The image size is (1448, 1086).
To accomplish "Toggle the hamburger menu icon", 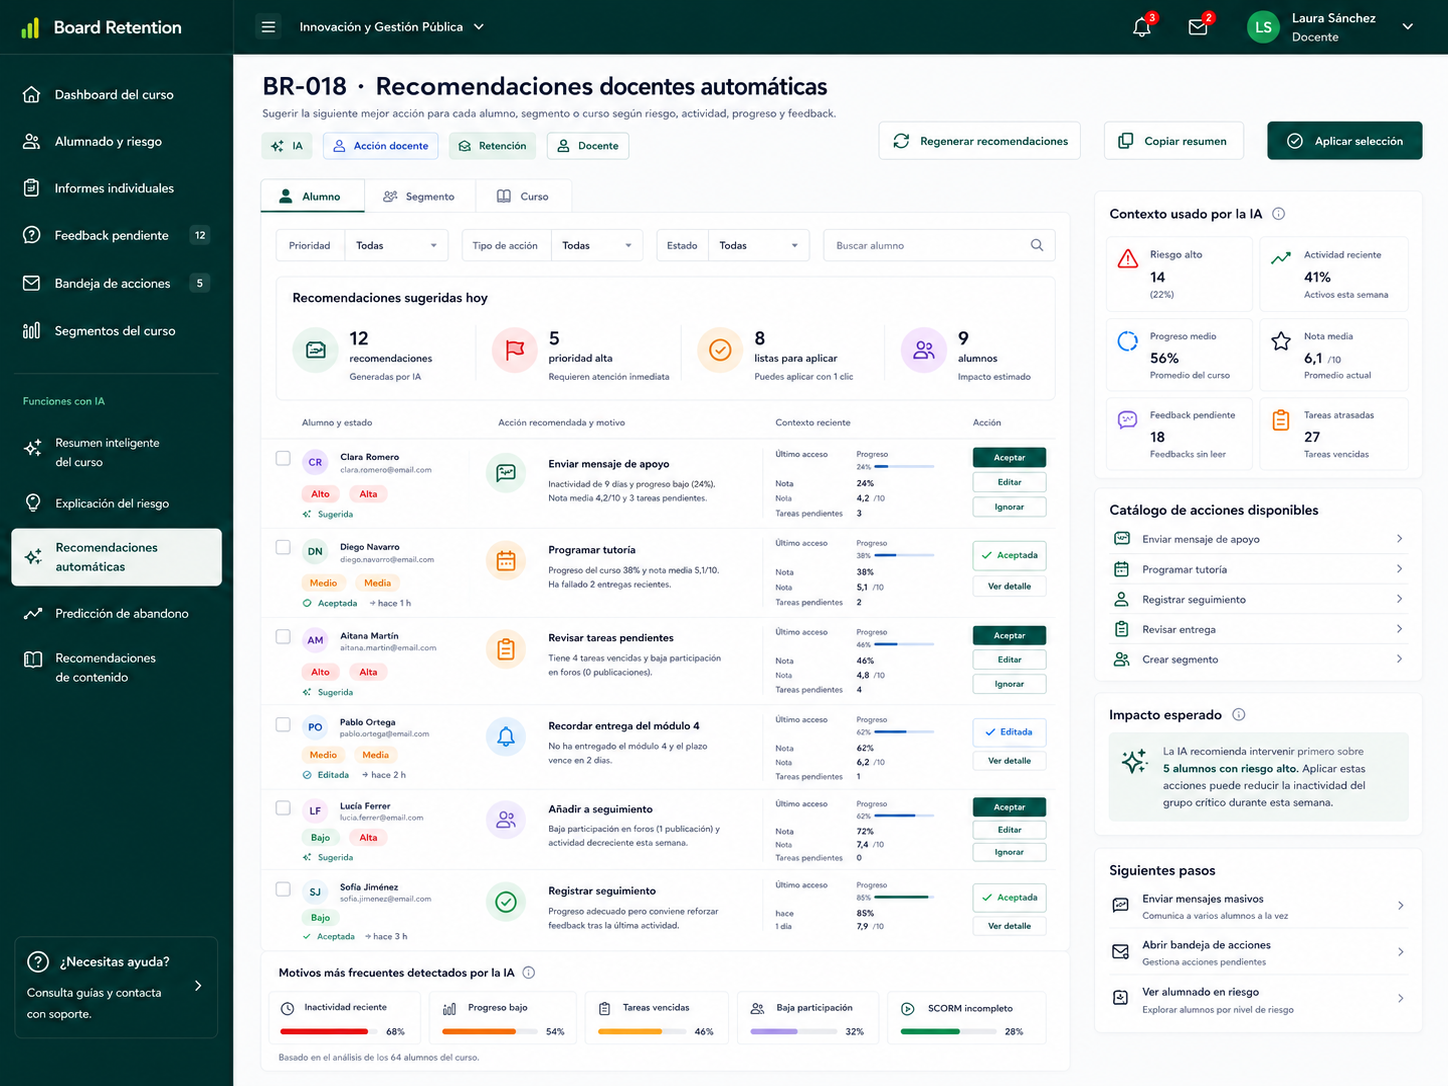I will click(x=268, y=27).
